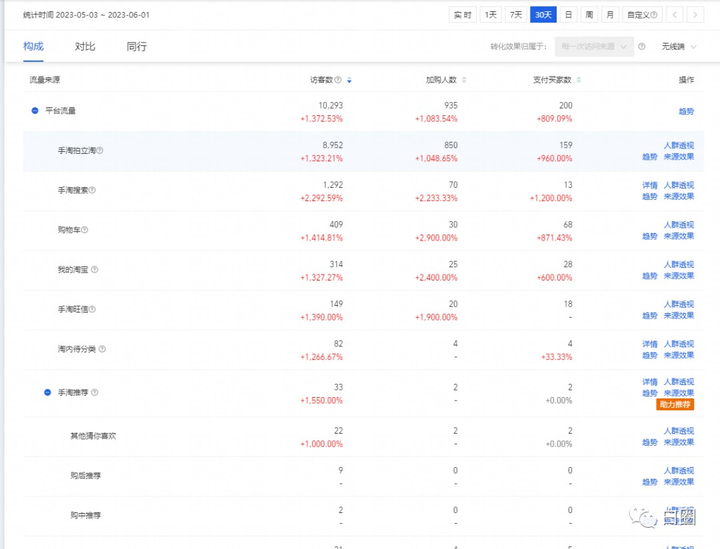Collapse the 平台流量 row group

(x=35, y=111)
